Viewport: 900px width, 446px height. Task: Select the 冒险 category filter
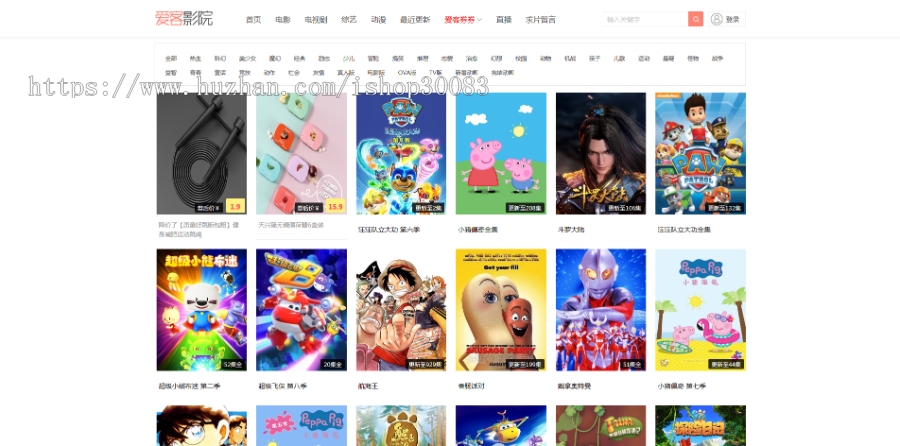point(373,59)
